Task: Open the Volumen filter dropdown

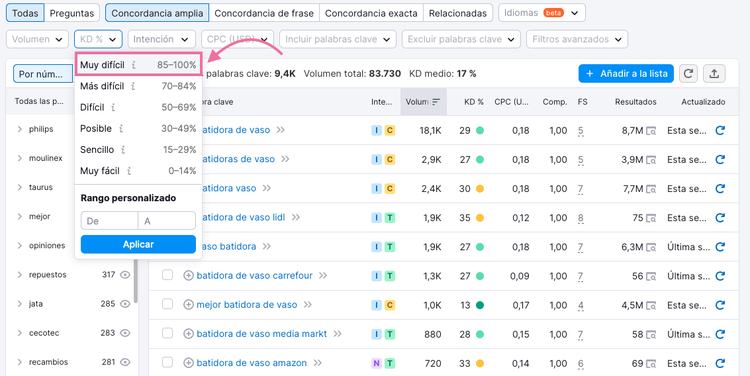Action: coord(37,39)
